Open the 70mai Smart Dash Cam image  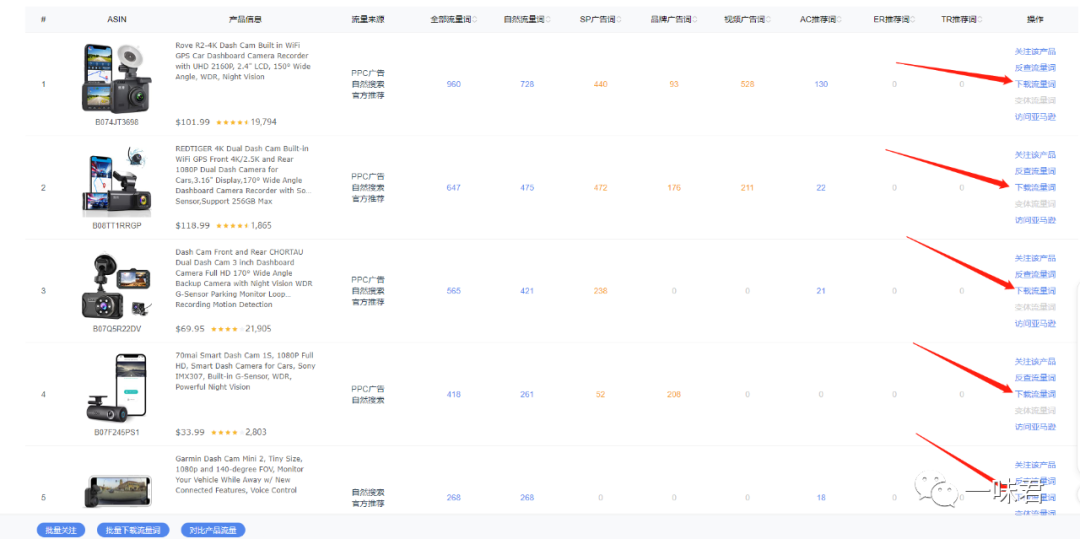pos(116,388)
